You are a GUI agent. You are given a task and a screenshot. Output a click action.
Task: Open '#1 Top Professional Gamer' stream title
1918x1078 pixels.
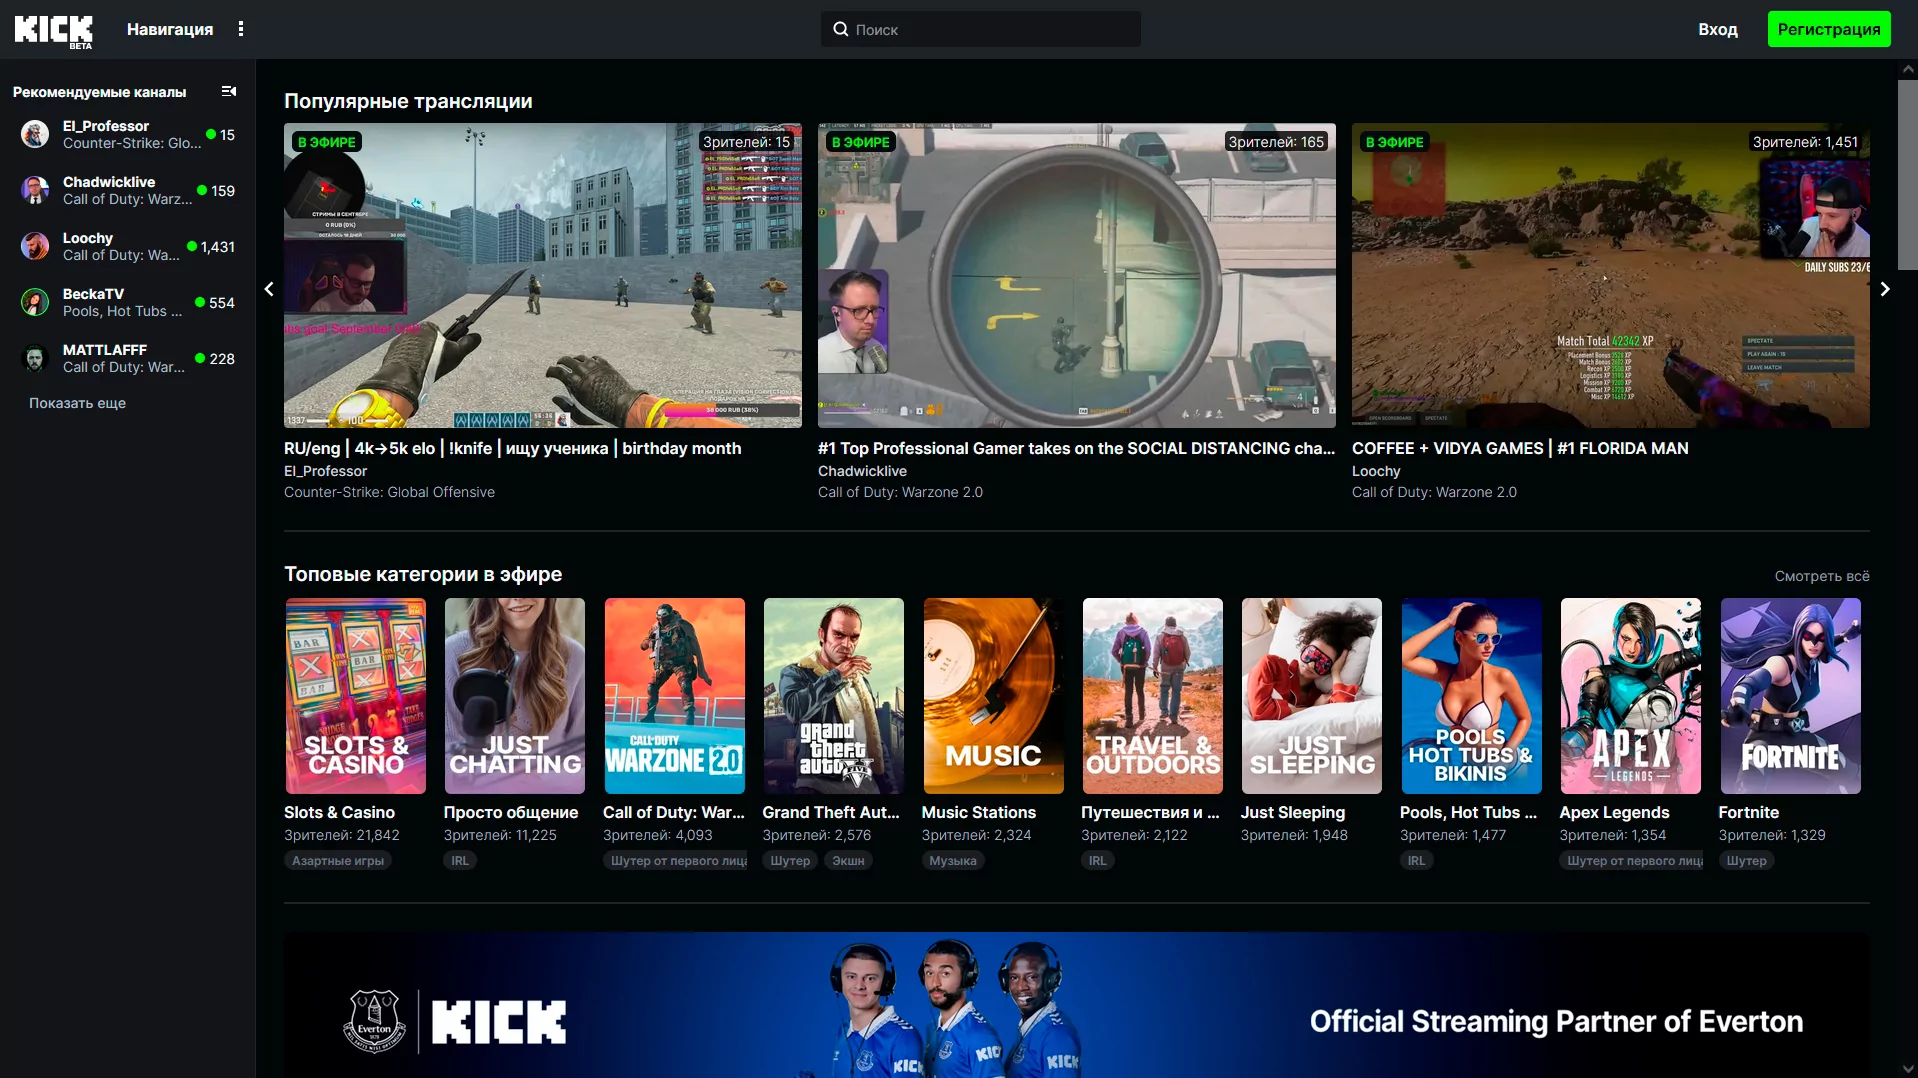pyautogui.click(x=1076, y=448)
